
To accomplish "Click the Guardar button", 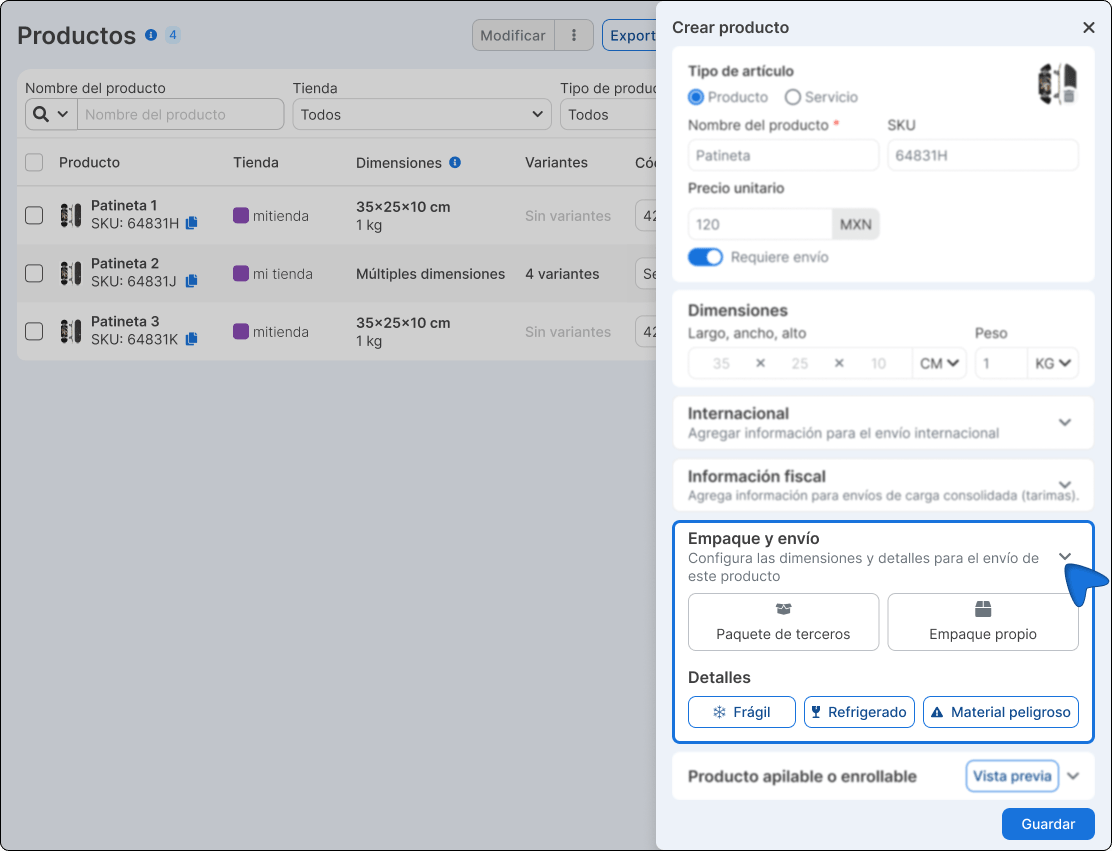I will click(x=1047, y=824).
